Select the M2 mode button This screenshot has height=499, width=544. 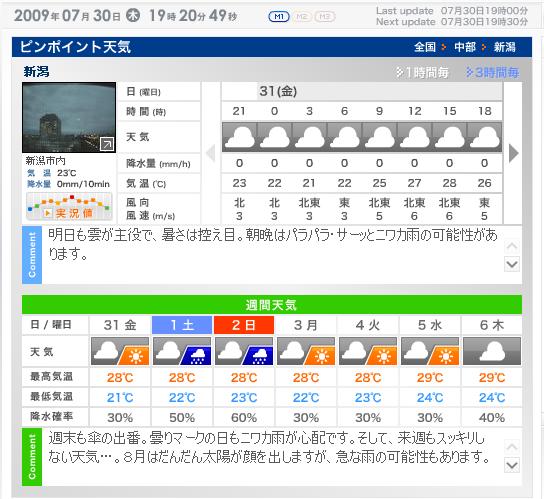pyautogui.click(x=302, y=16)
